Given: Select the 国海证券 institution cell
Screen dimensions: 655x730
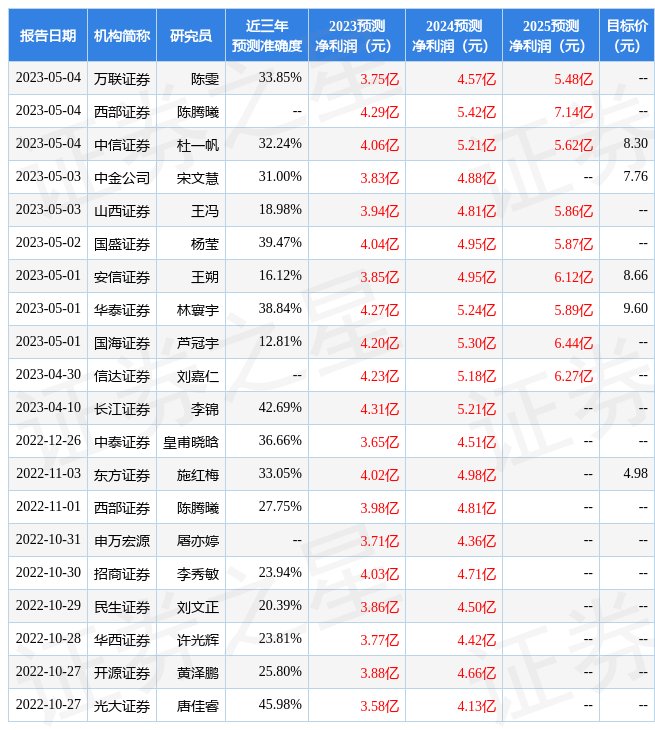Looking at the screenshot, I should click(x=122, y=343).
